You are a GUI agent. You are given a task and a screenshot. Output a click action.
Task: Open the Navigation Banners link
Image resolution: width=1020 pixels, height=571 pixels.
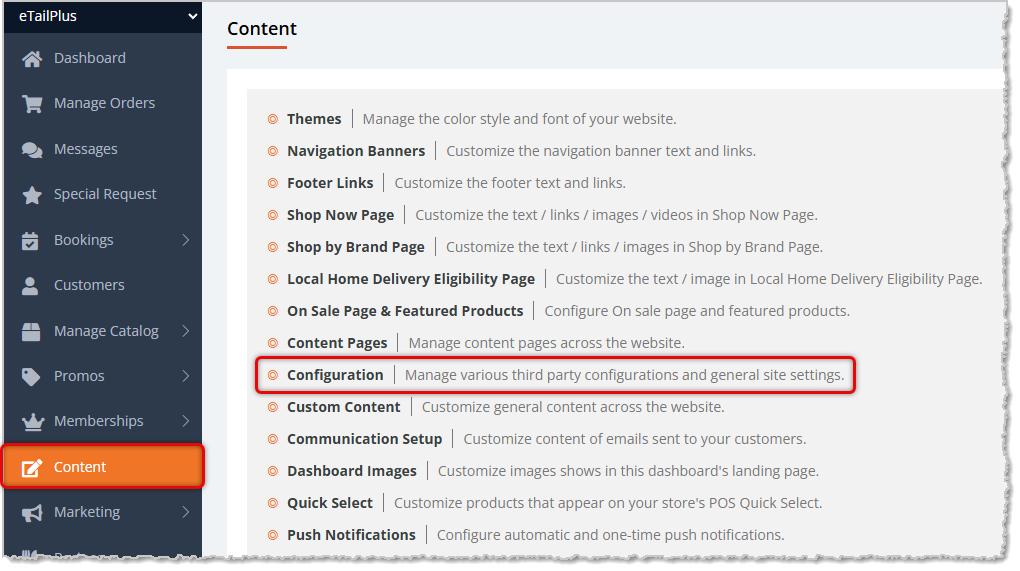(x=356, y=151)
